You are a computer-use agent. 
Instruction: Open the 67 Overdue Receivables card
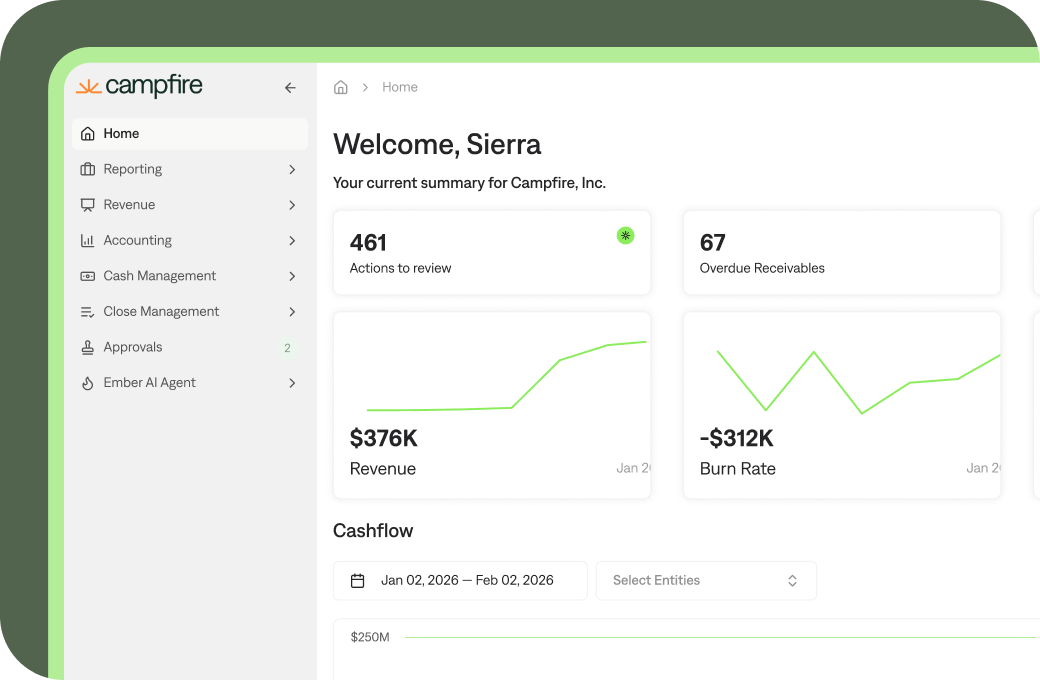tap(842, 253)
